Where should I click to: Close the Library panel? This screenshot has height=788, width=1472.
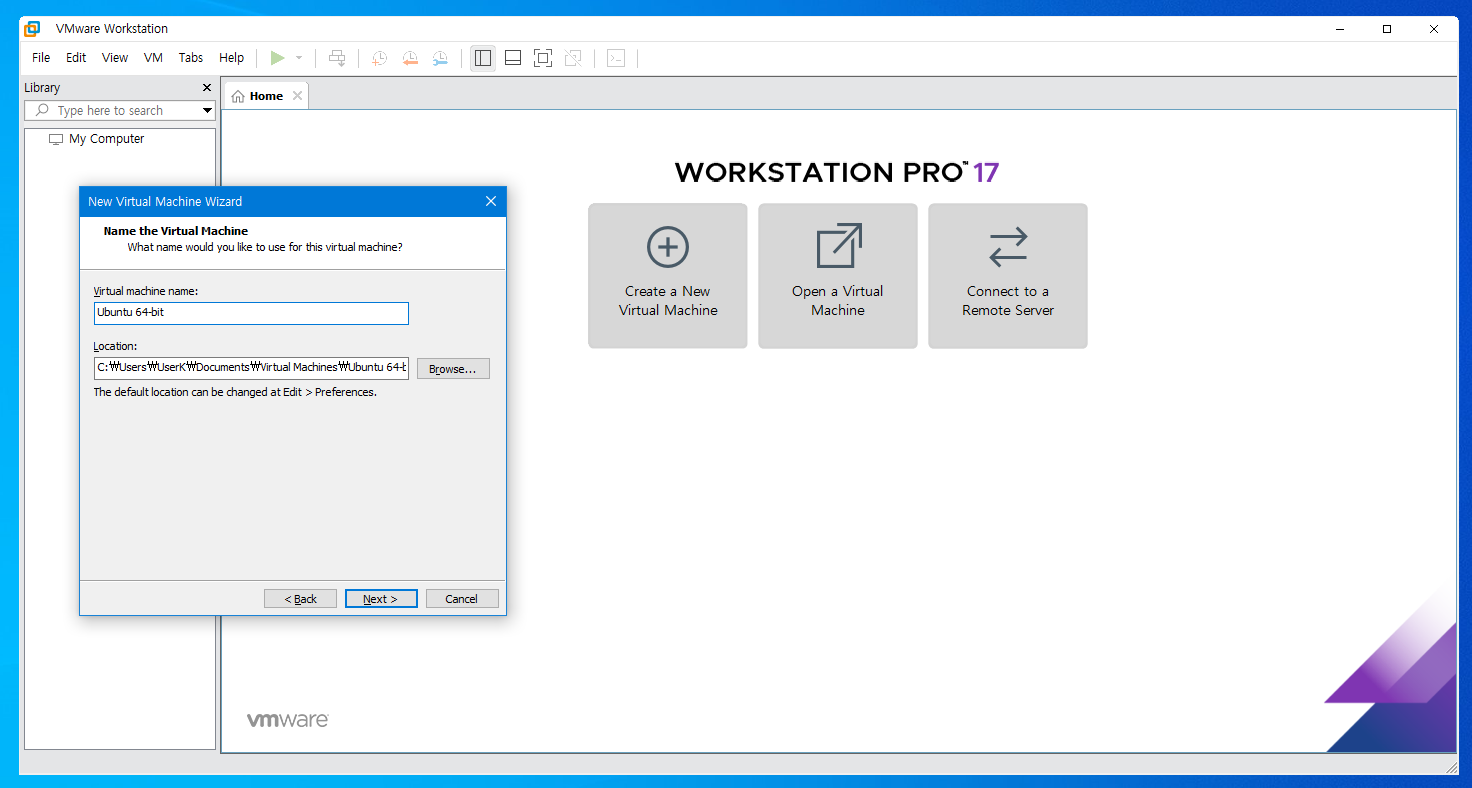[207, 88]
